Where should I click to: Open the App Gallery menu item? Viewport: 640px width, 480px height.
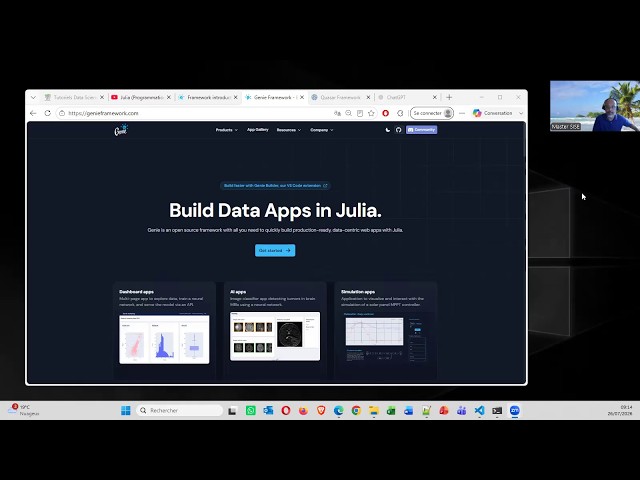coord(258,130)
